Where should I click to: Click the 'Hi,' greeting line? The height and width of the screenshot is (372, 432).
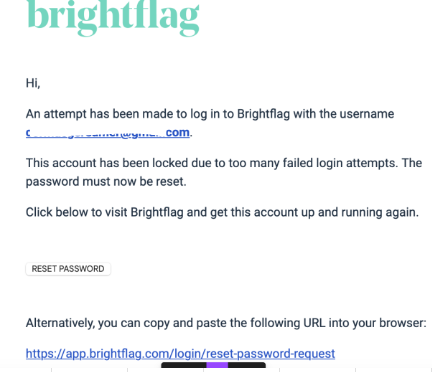tap(33, 83)
